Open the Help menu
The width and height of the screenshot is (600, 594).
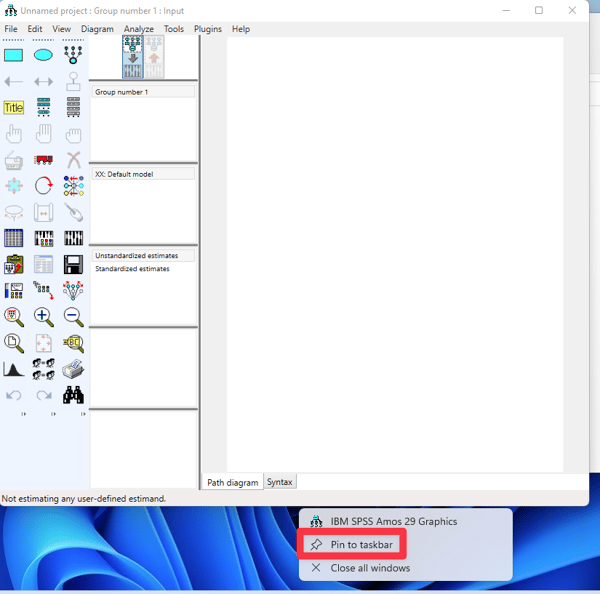(241, 29)
